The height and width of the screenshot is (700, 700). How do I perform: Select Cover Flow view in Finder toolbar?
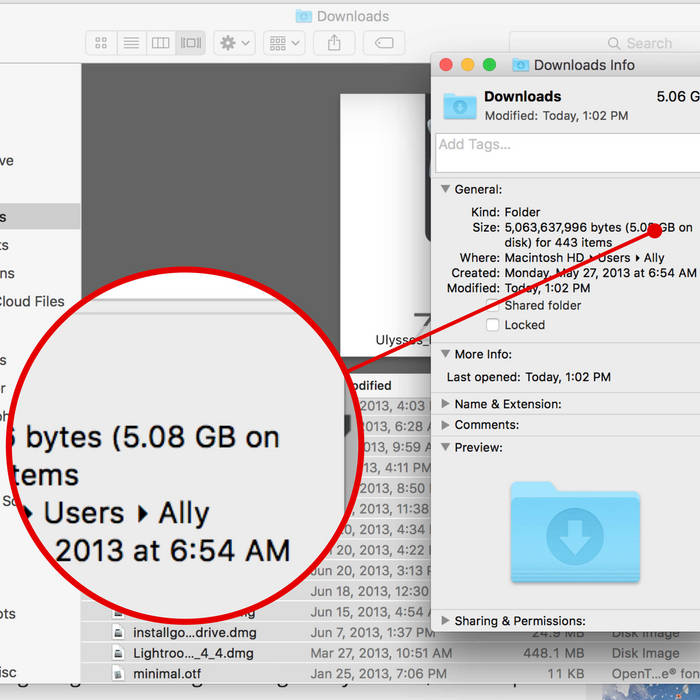point(191,43)
